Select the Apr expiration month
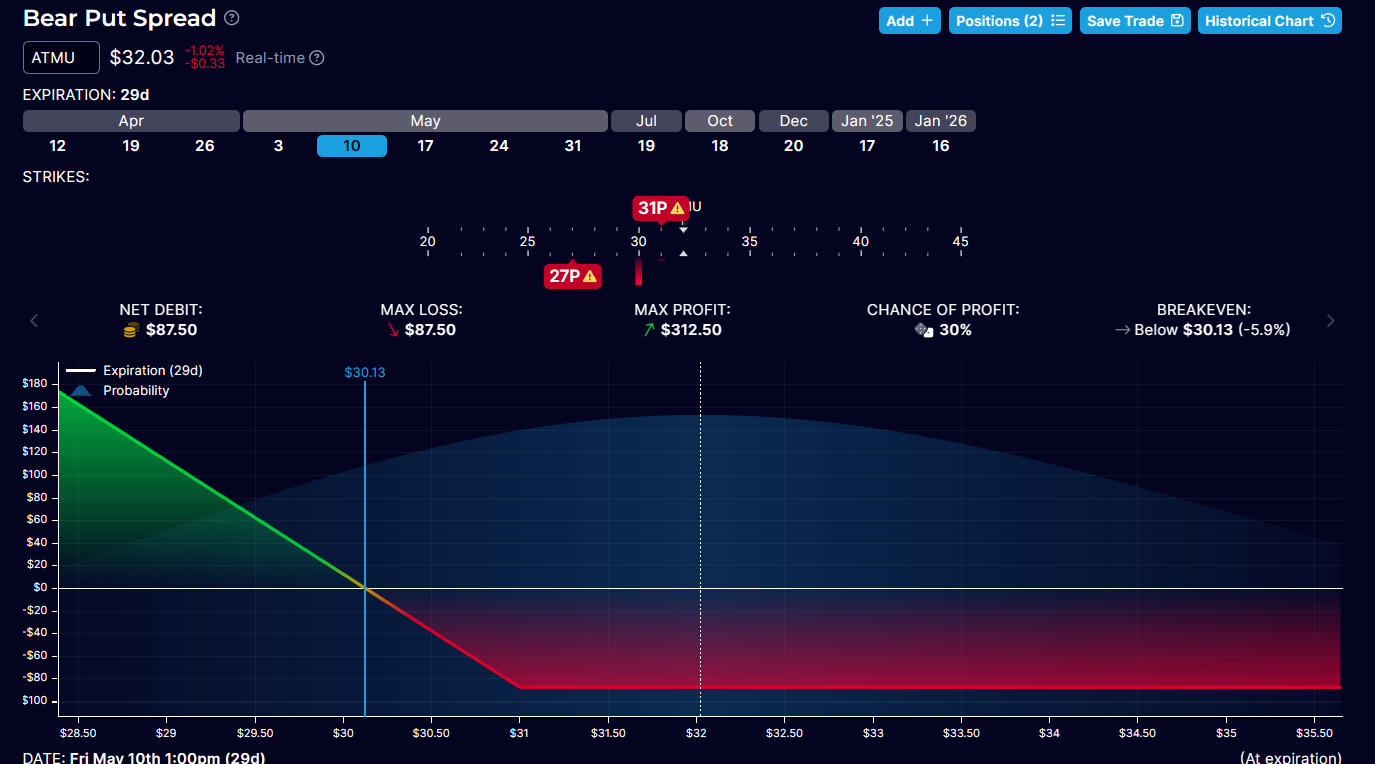This screenshot has height=764, width=1375. pyautogui.click(x=131, y=121)
